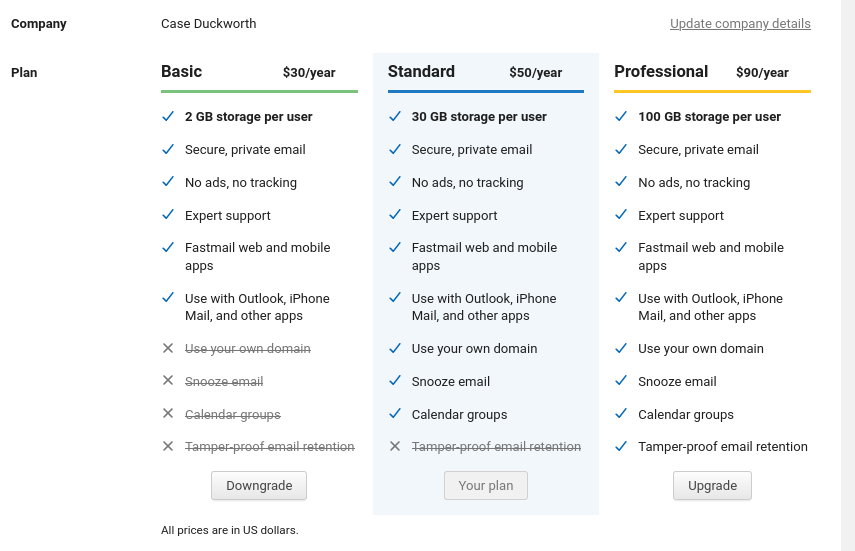This screenshot has width=855, height=551.
Task: Open the Update company details link
Action: tap(740, 23)
